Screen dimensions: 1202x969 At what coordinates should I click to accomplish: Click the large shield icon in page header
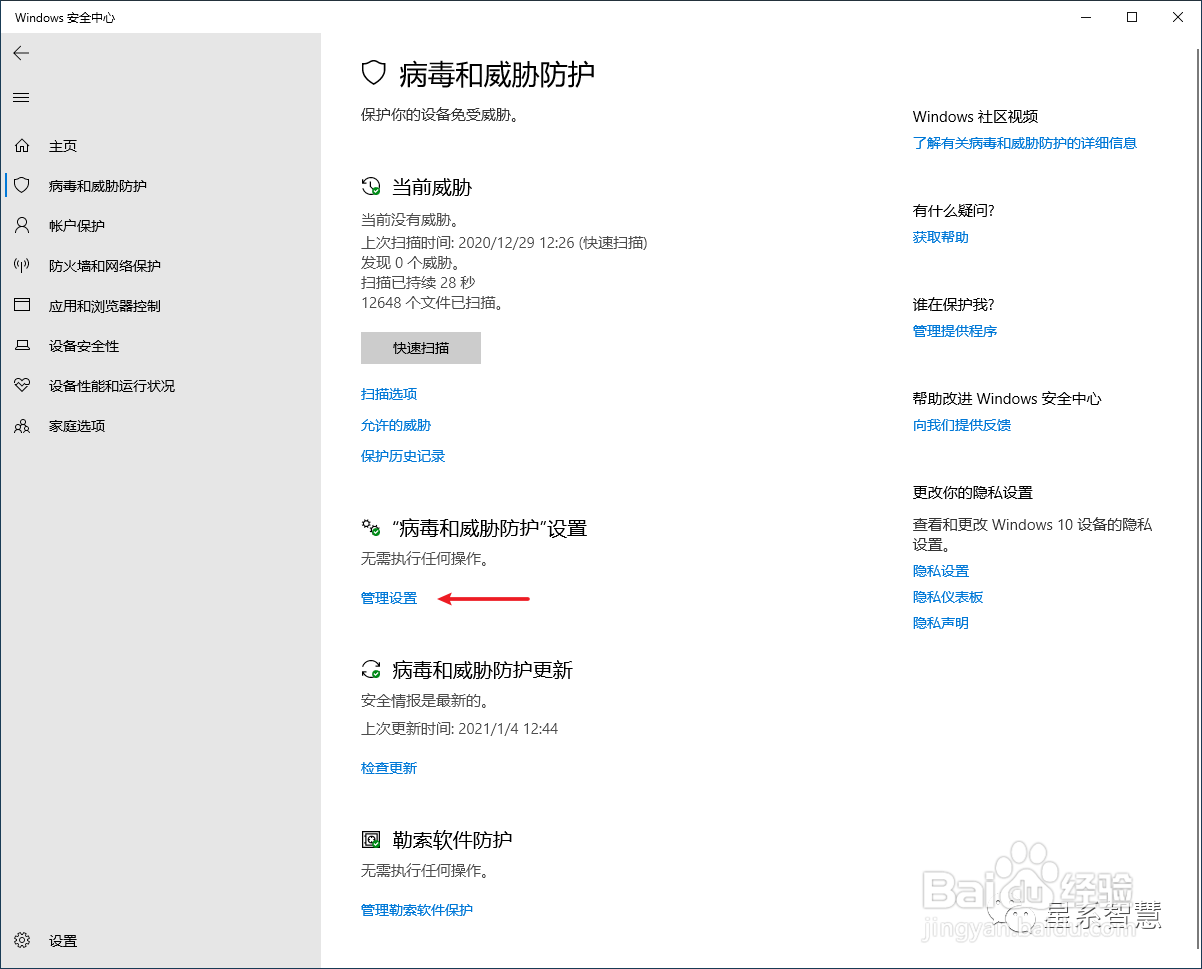pyautogui.click(x=373, y=73)
